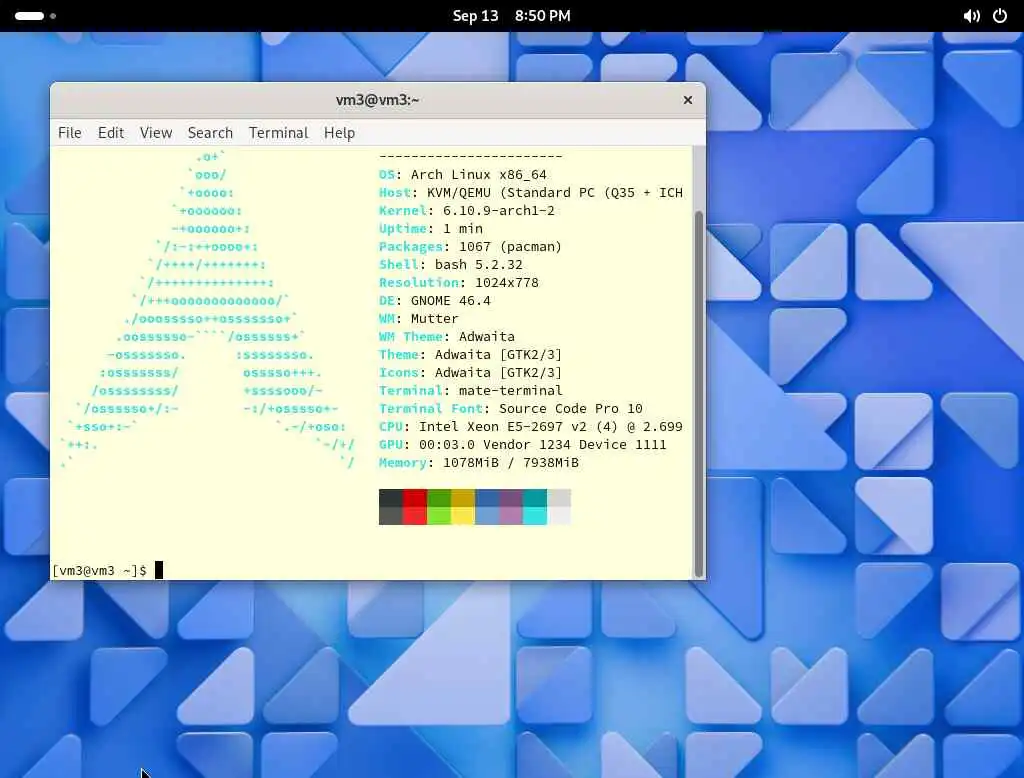This screenshot has height=778, width=1024.
Task: Open the Search menu
Action: tap(210, 133)
